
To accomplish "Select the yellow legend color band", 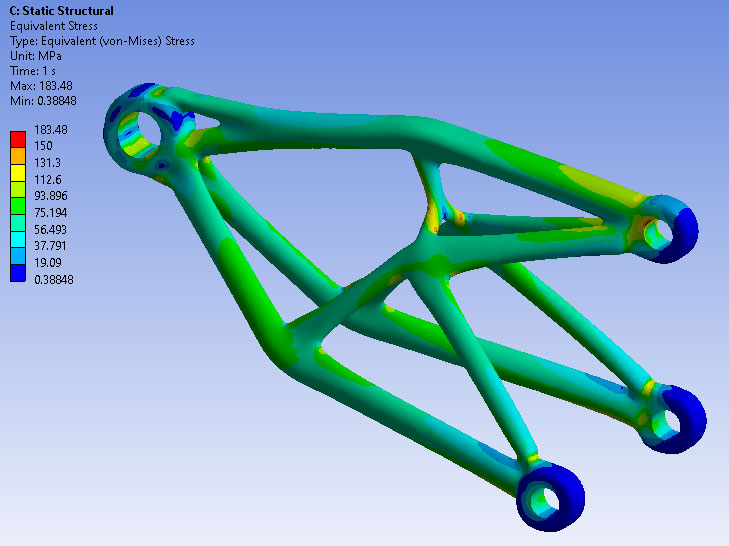I will (18, 173).
